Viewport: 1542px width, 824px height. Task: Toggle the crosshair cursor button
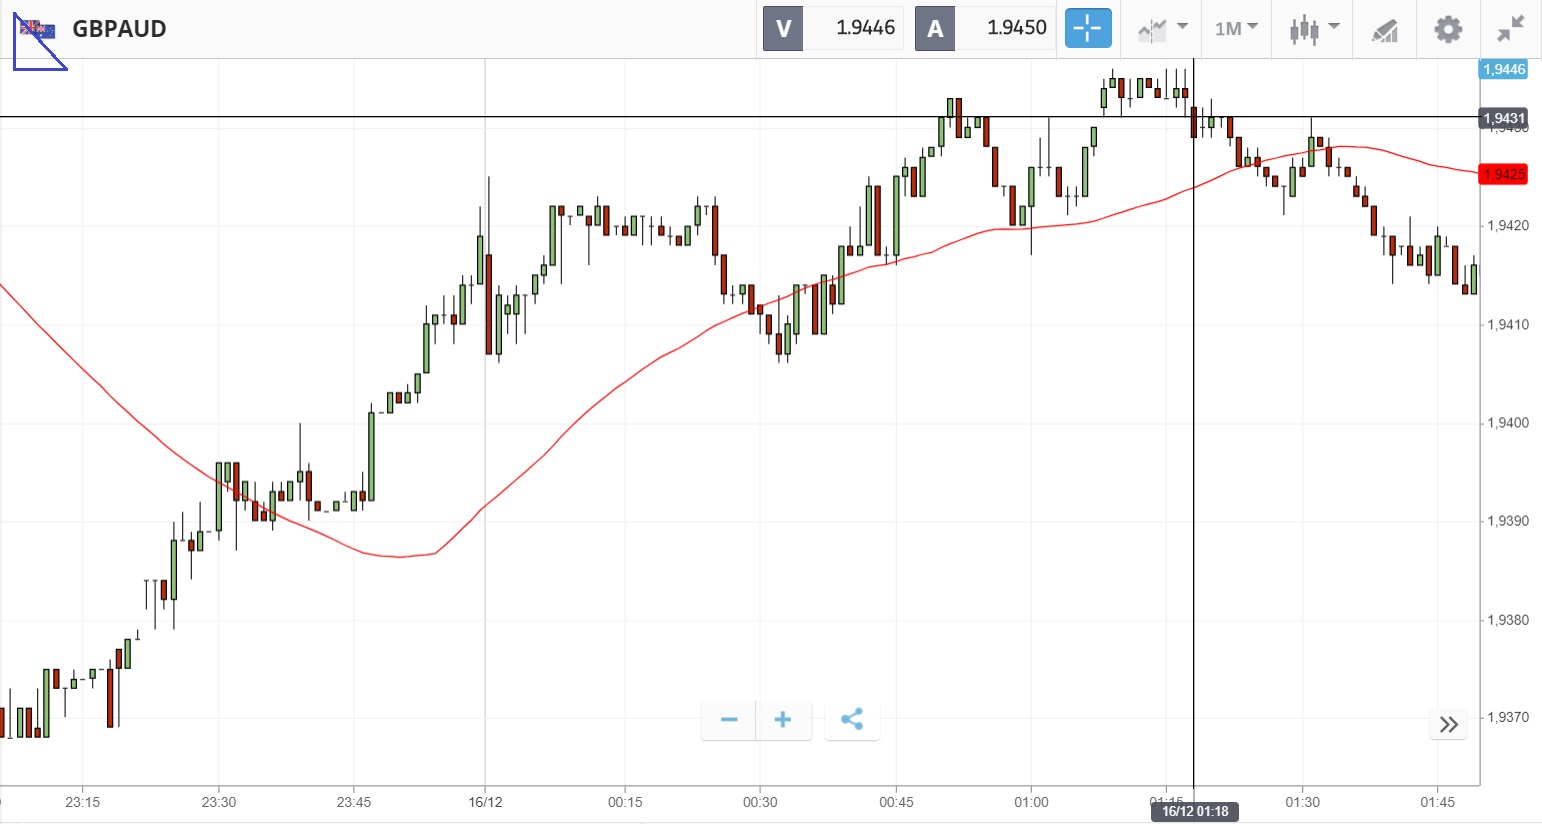[x=1087, y=28]
